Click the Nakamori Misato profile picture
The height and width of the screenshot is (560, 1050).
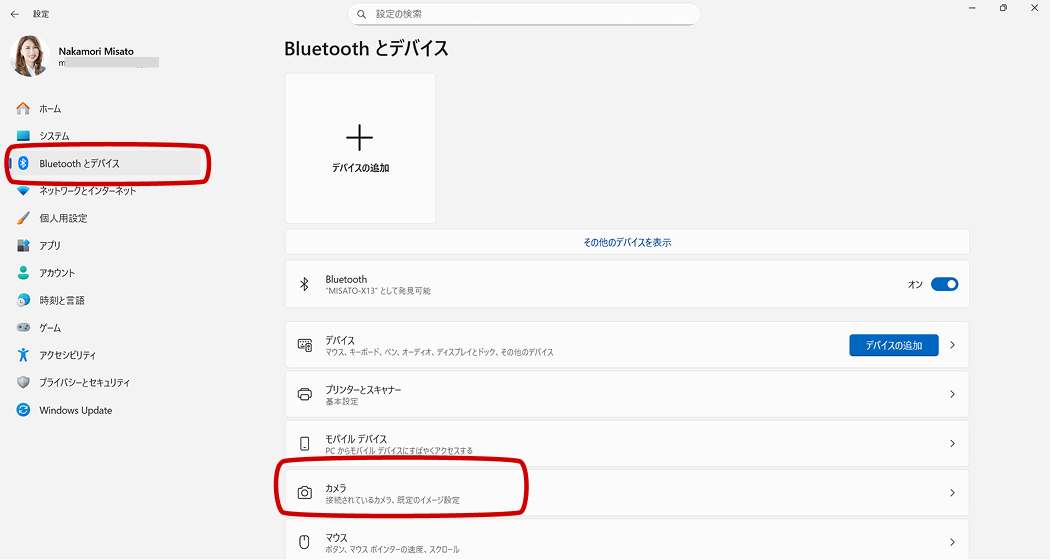29,57
